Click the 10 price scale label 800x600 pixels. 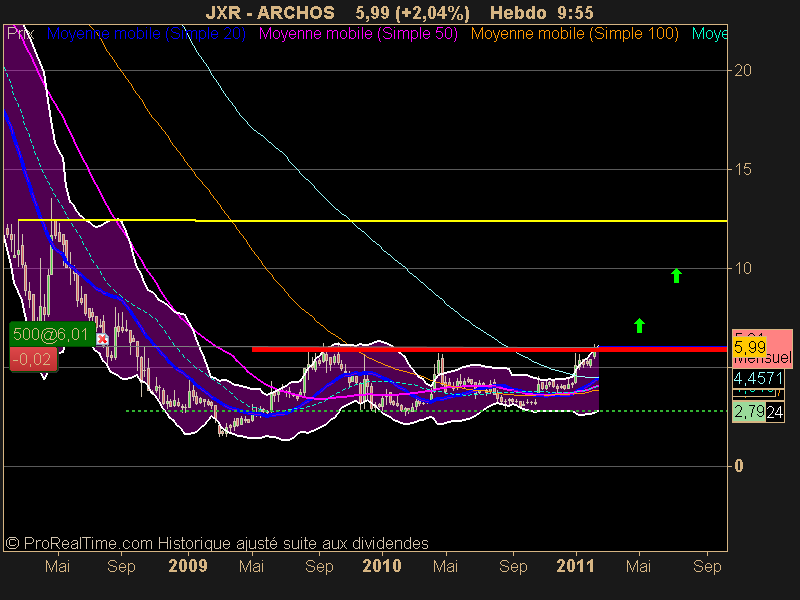pyautogui.click(x=742, y=268)
